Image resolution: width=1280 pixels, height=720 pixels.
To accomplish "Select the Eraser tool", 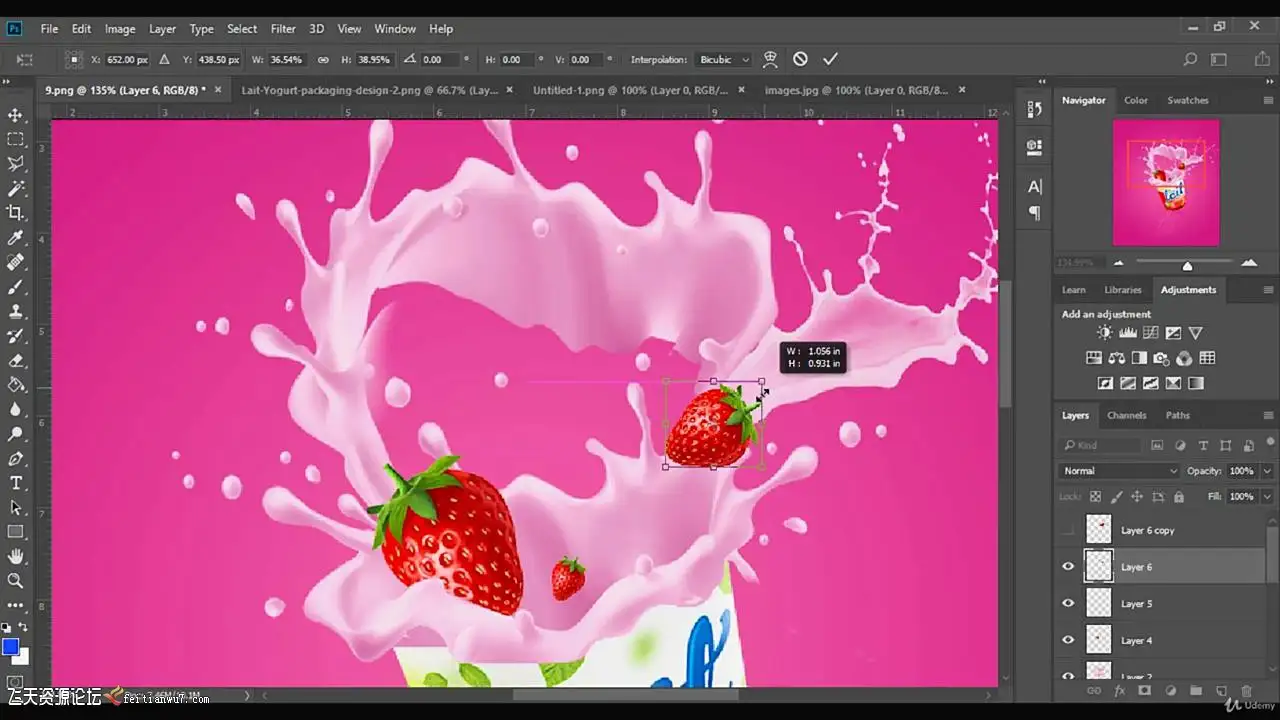I will (x=16, y=360).
